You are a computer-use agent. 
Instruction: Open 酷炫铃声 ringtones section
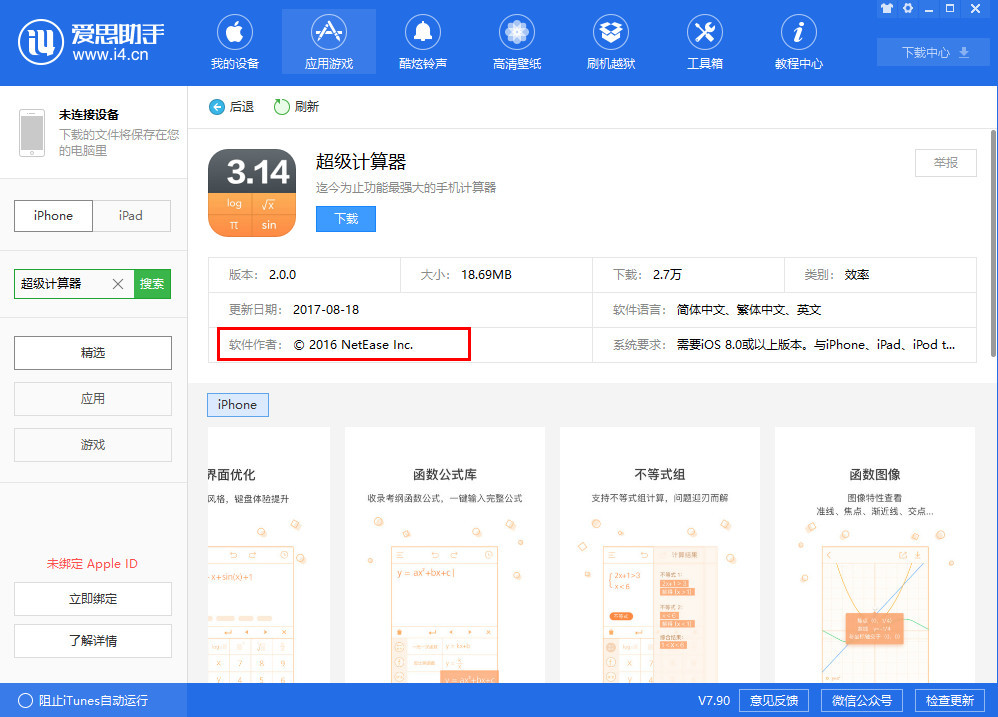click(x=422, y=42)
